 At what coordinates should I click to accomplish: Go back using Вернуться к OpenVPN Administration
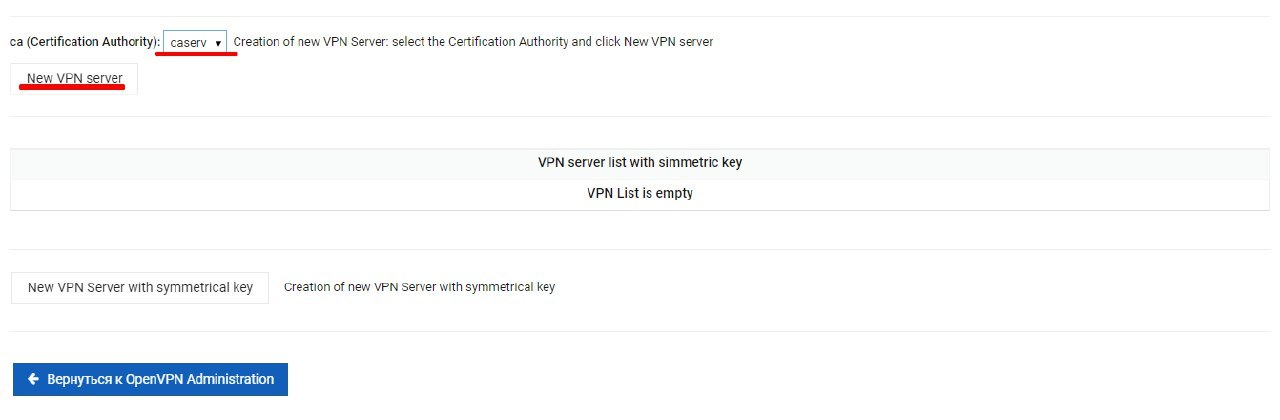[150, 379]
